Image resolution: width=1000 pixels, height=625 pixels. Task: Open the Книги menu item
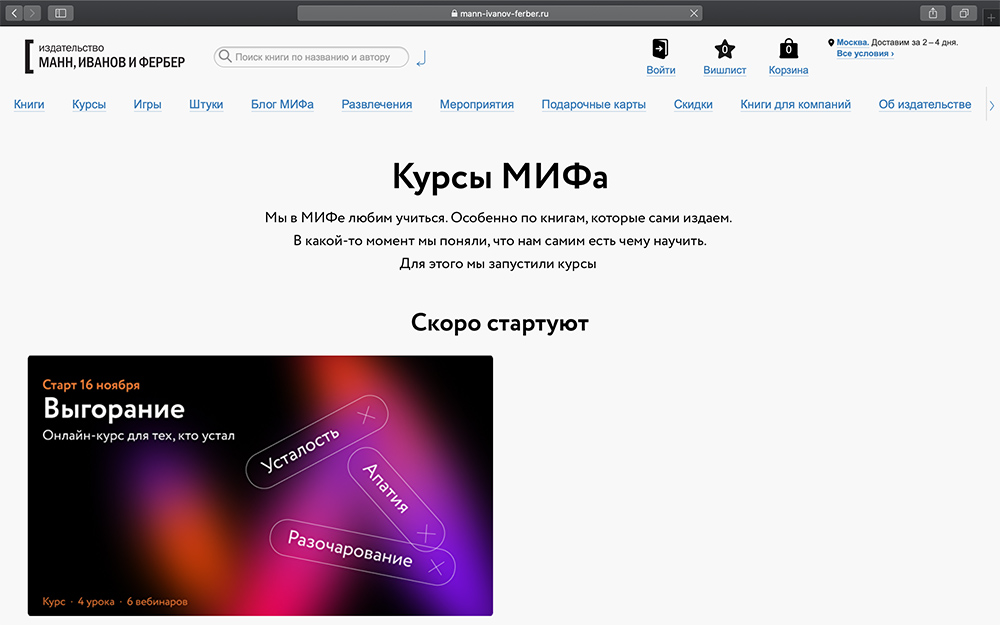click(x=29, y=104)
